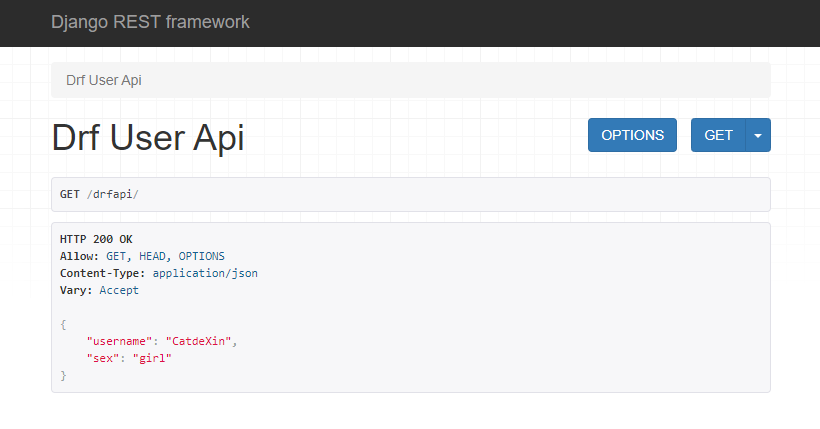This screenshot has width=820, height=429.
Task: Click the Vary header label
Action: (76, 290)
